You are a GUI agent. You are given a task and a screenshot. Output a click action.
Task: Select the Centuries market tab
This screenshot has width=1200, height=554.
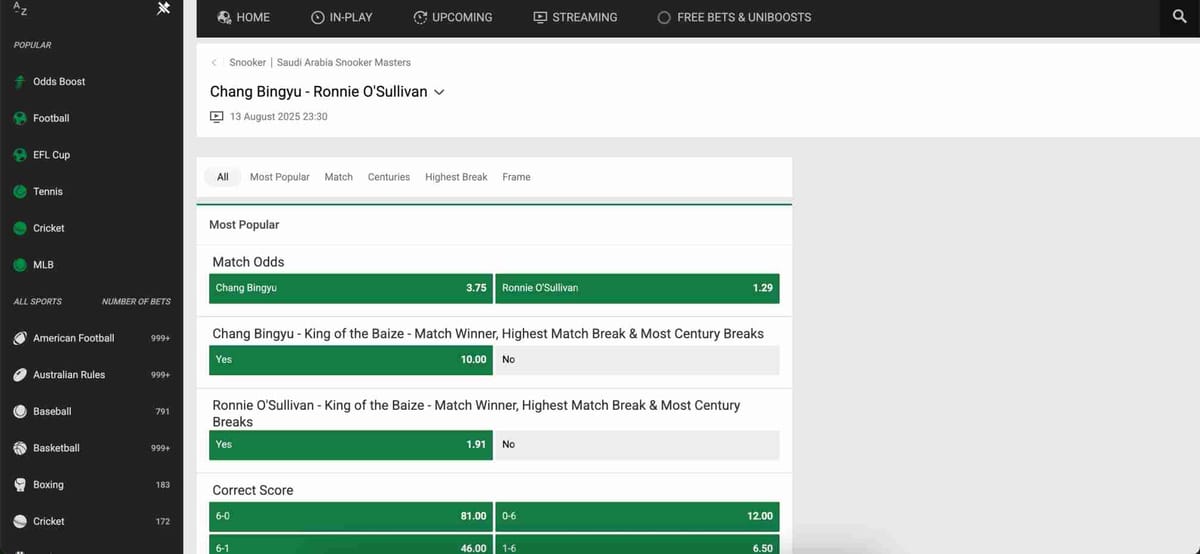click(389, 177)
